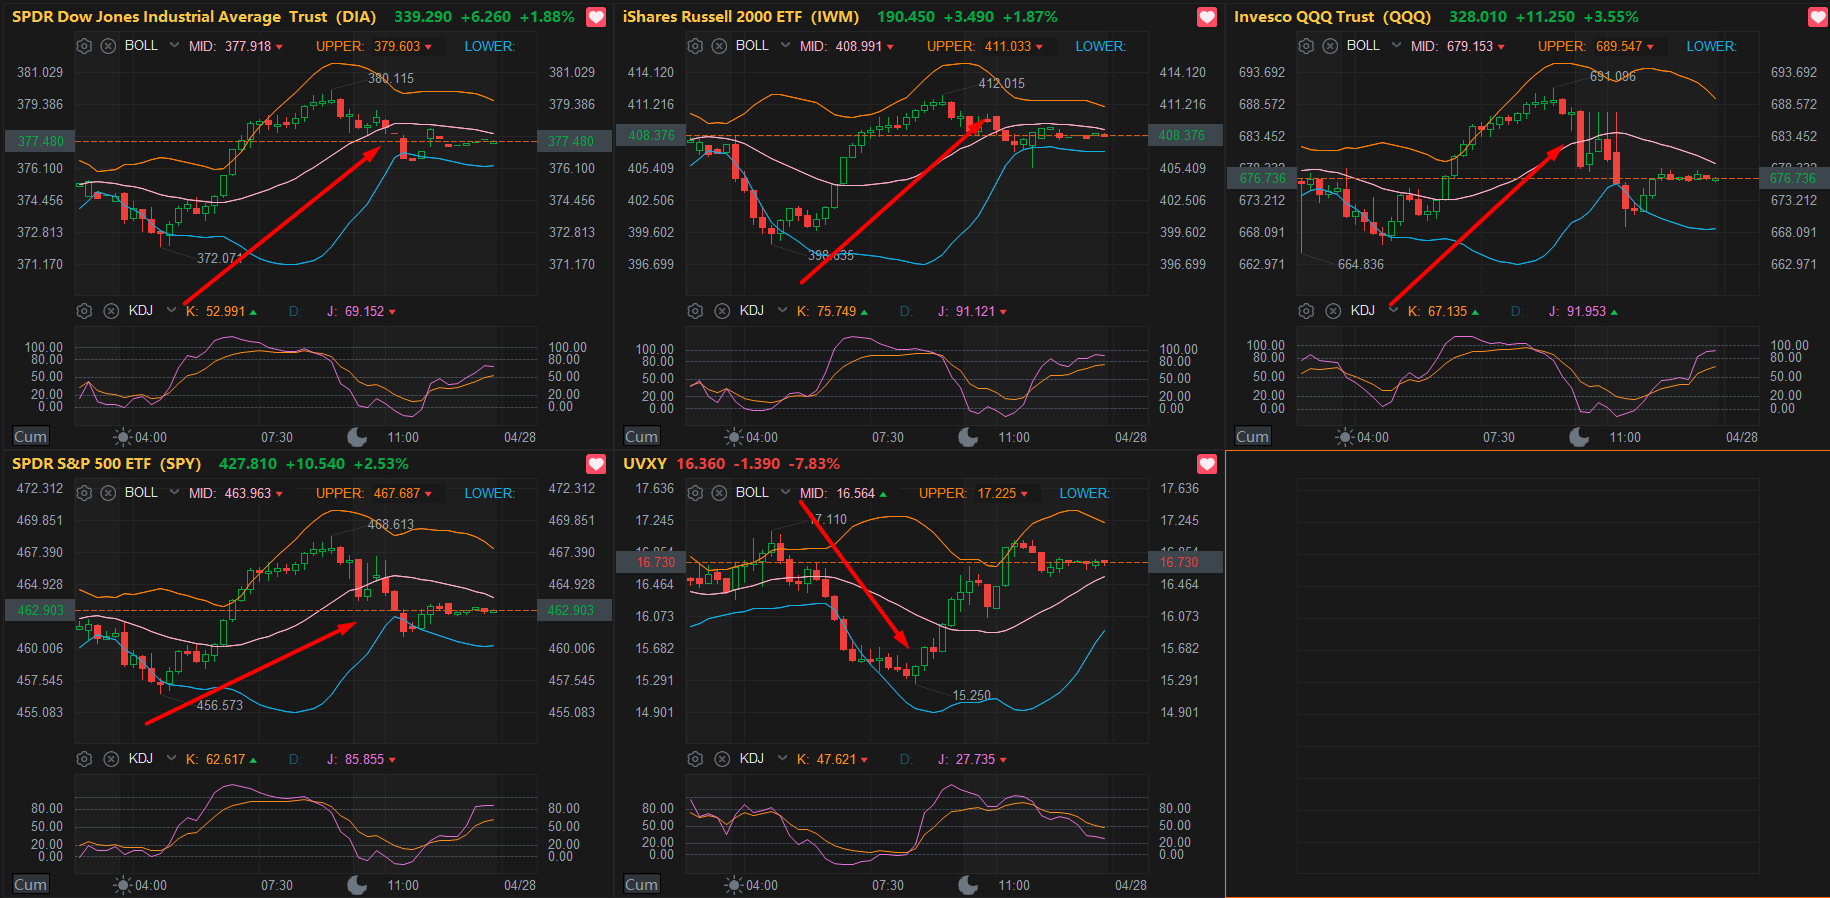Viewport: 1830px width, 898px height.
Task: Open BOLL settings gear on SPY chart
Action: click(x=84, y=493)
